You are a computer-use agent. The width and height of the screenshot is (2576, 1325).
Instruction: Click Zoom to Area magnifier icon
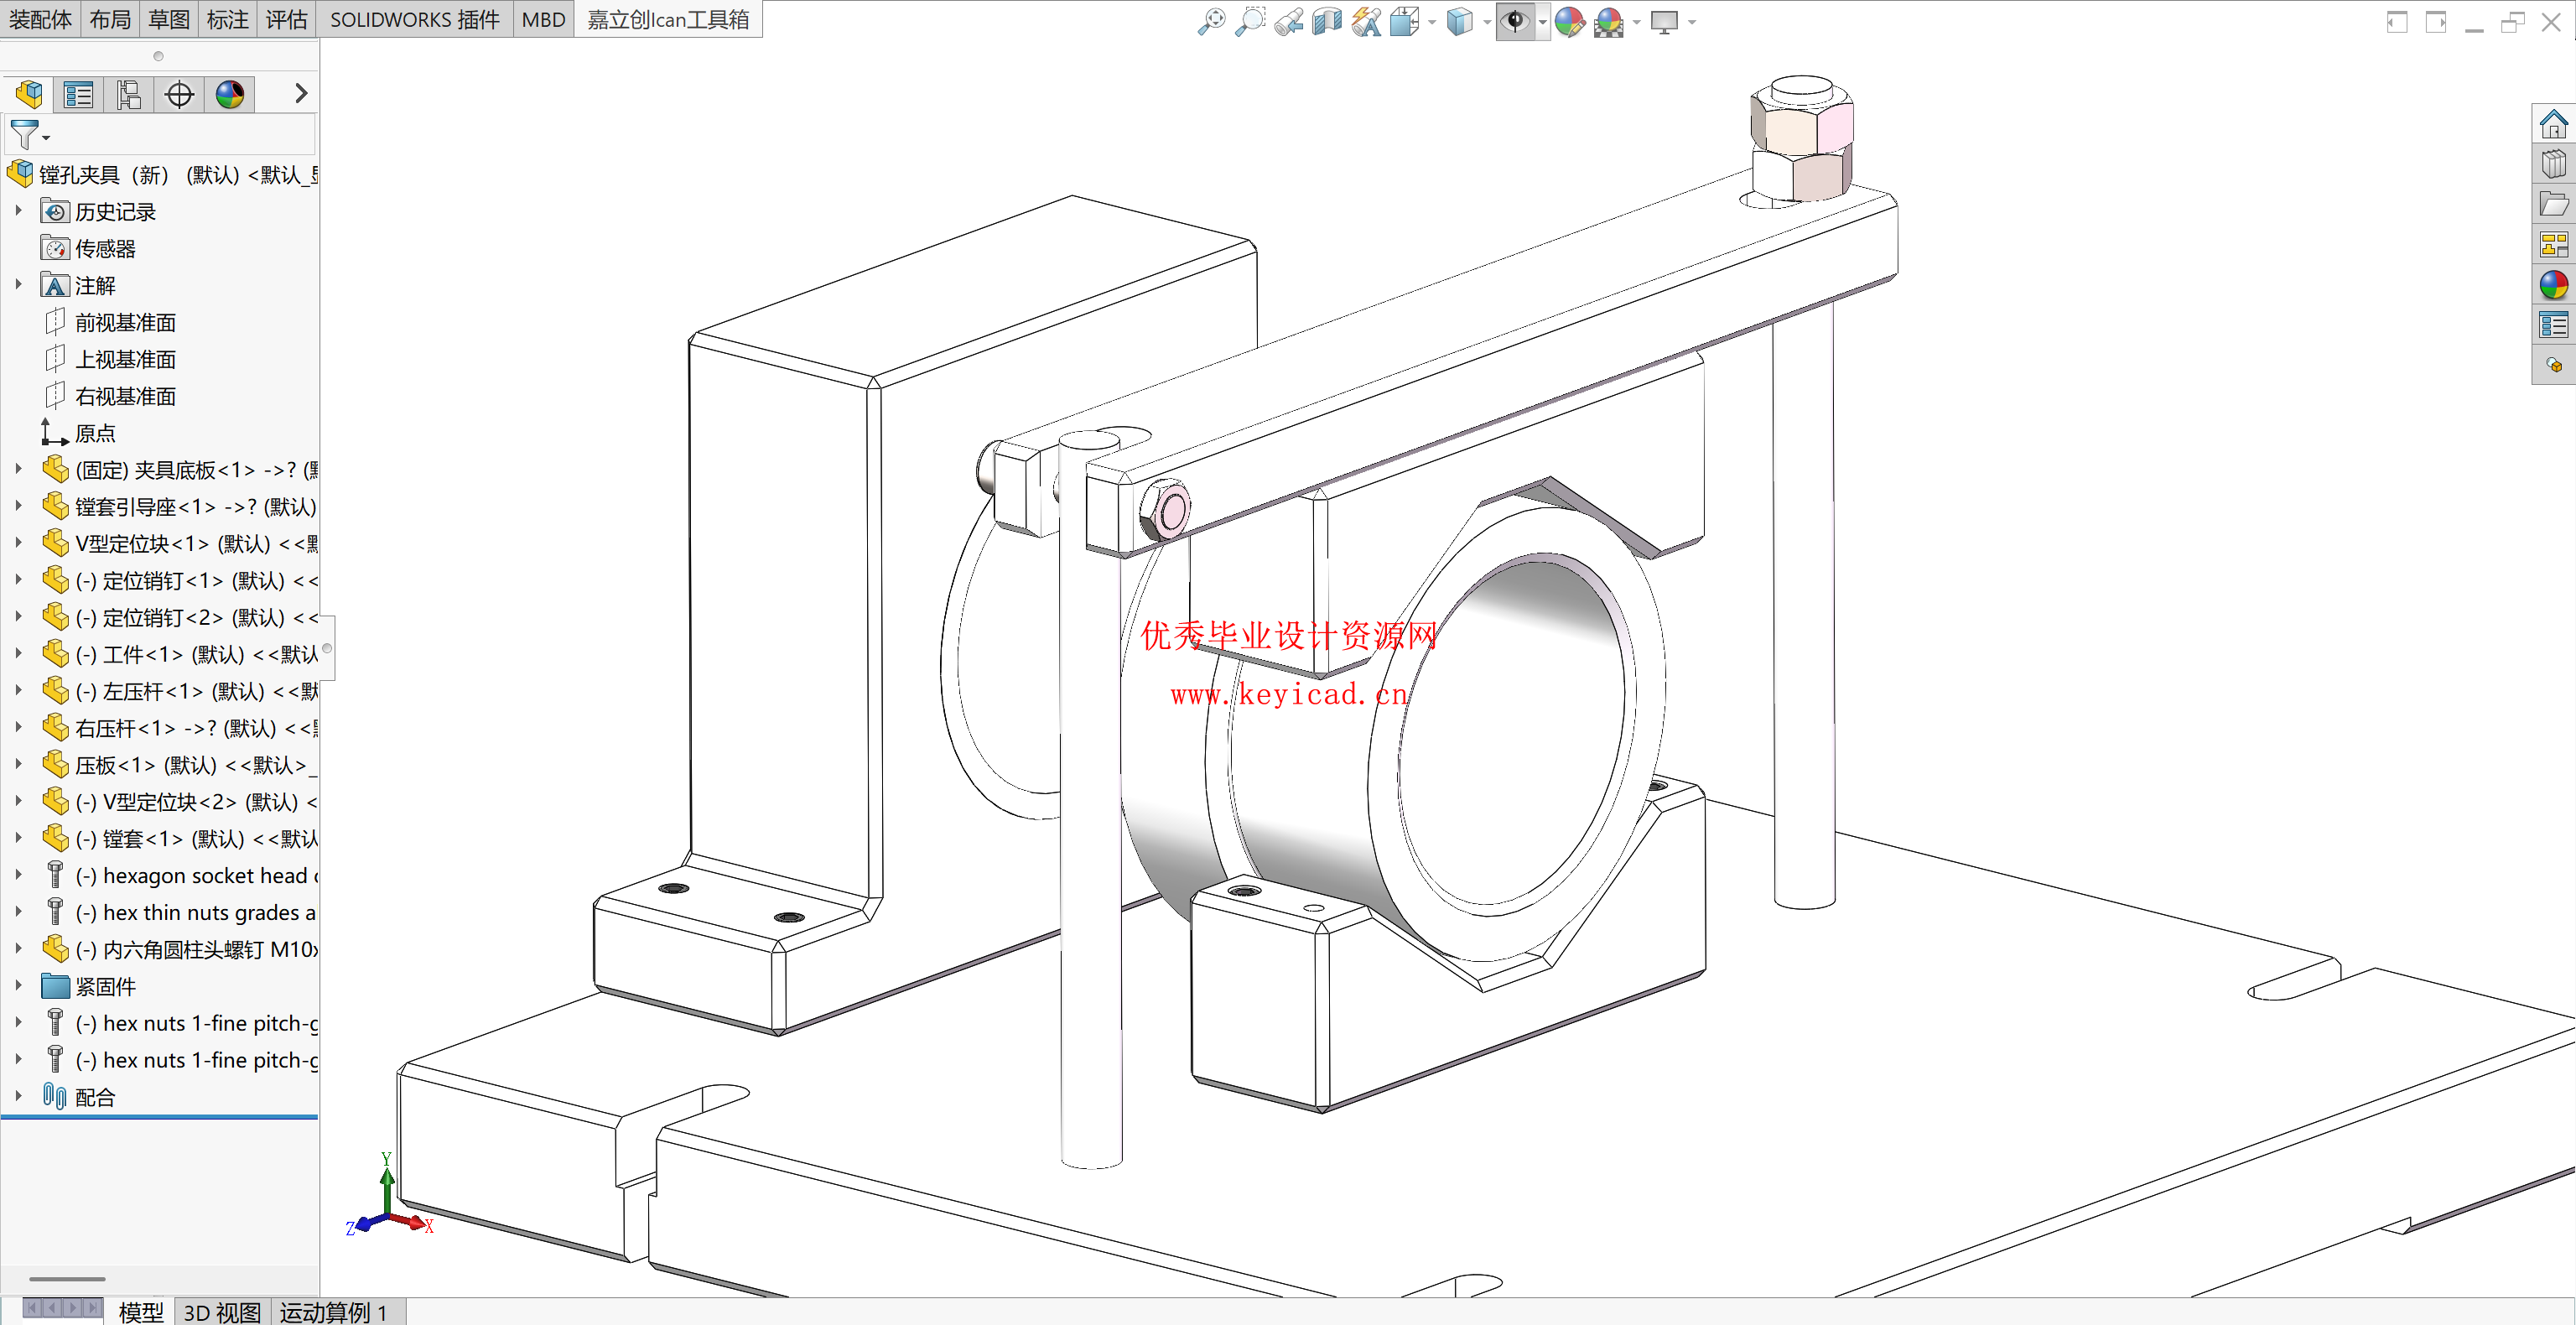[1250, 21]
